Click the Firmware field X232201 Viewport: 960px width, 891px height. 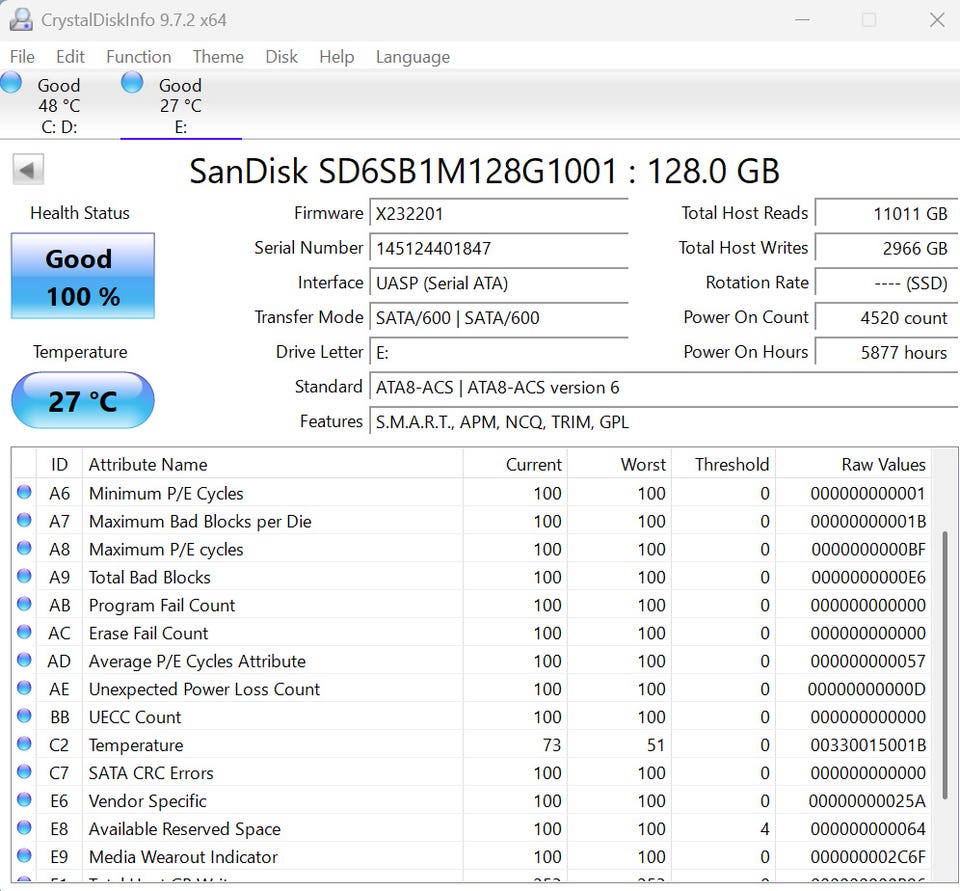(499, 214)
